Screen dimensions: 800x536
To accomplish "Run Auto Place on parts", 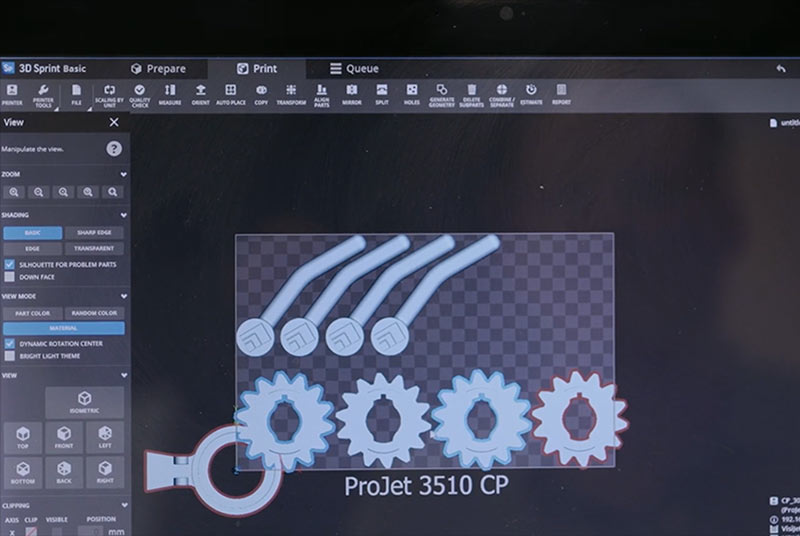I will (231, 95).
